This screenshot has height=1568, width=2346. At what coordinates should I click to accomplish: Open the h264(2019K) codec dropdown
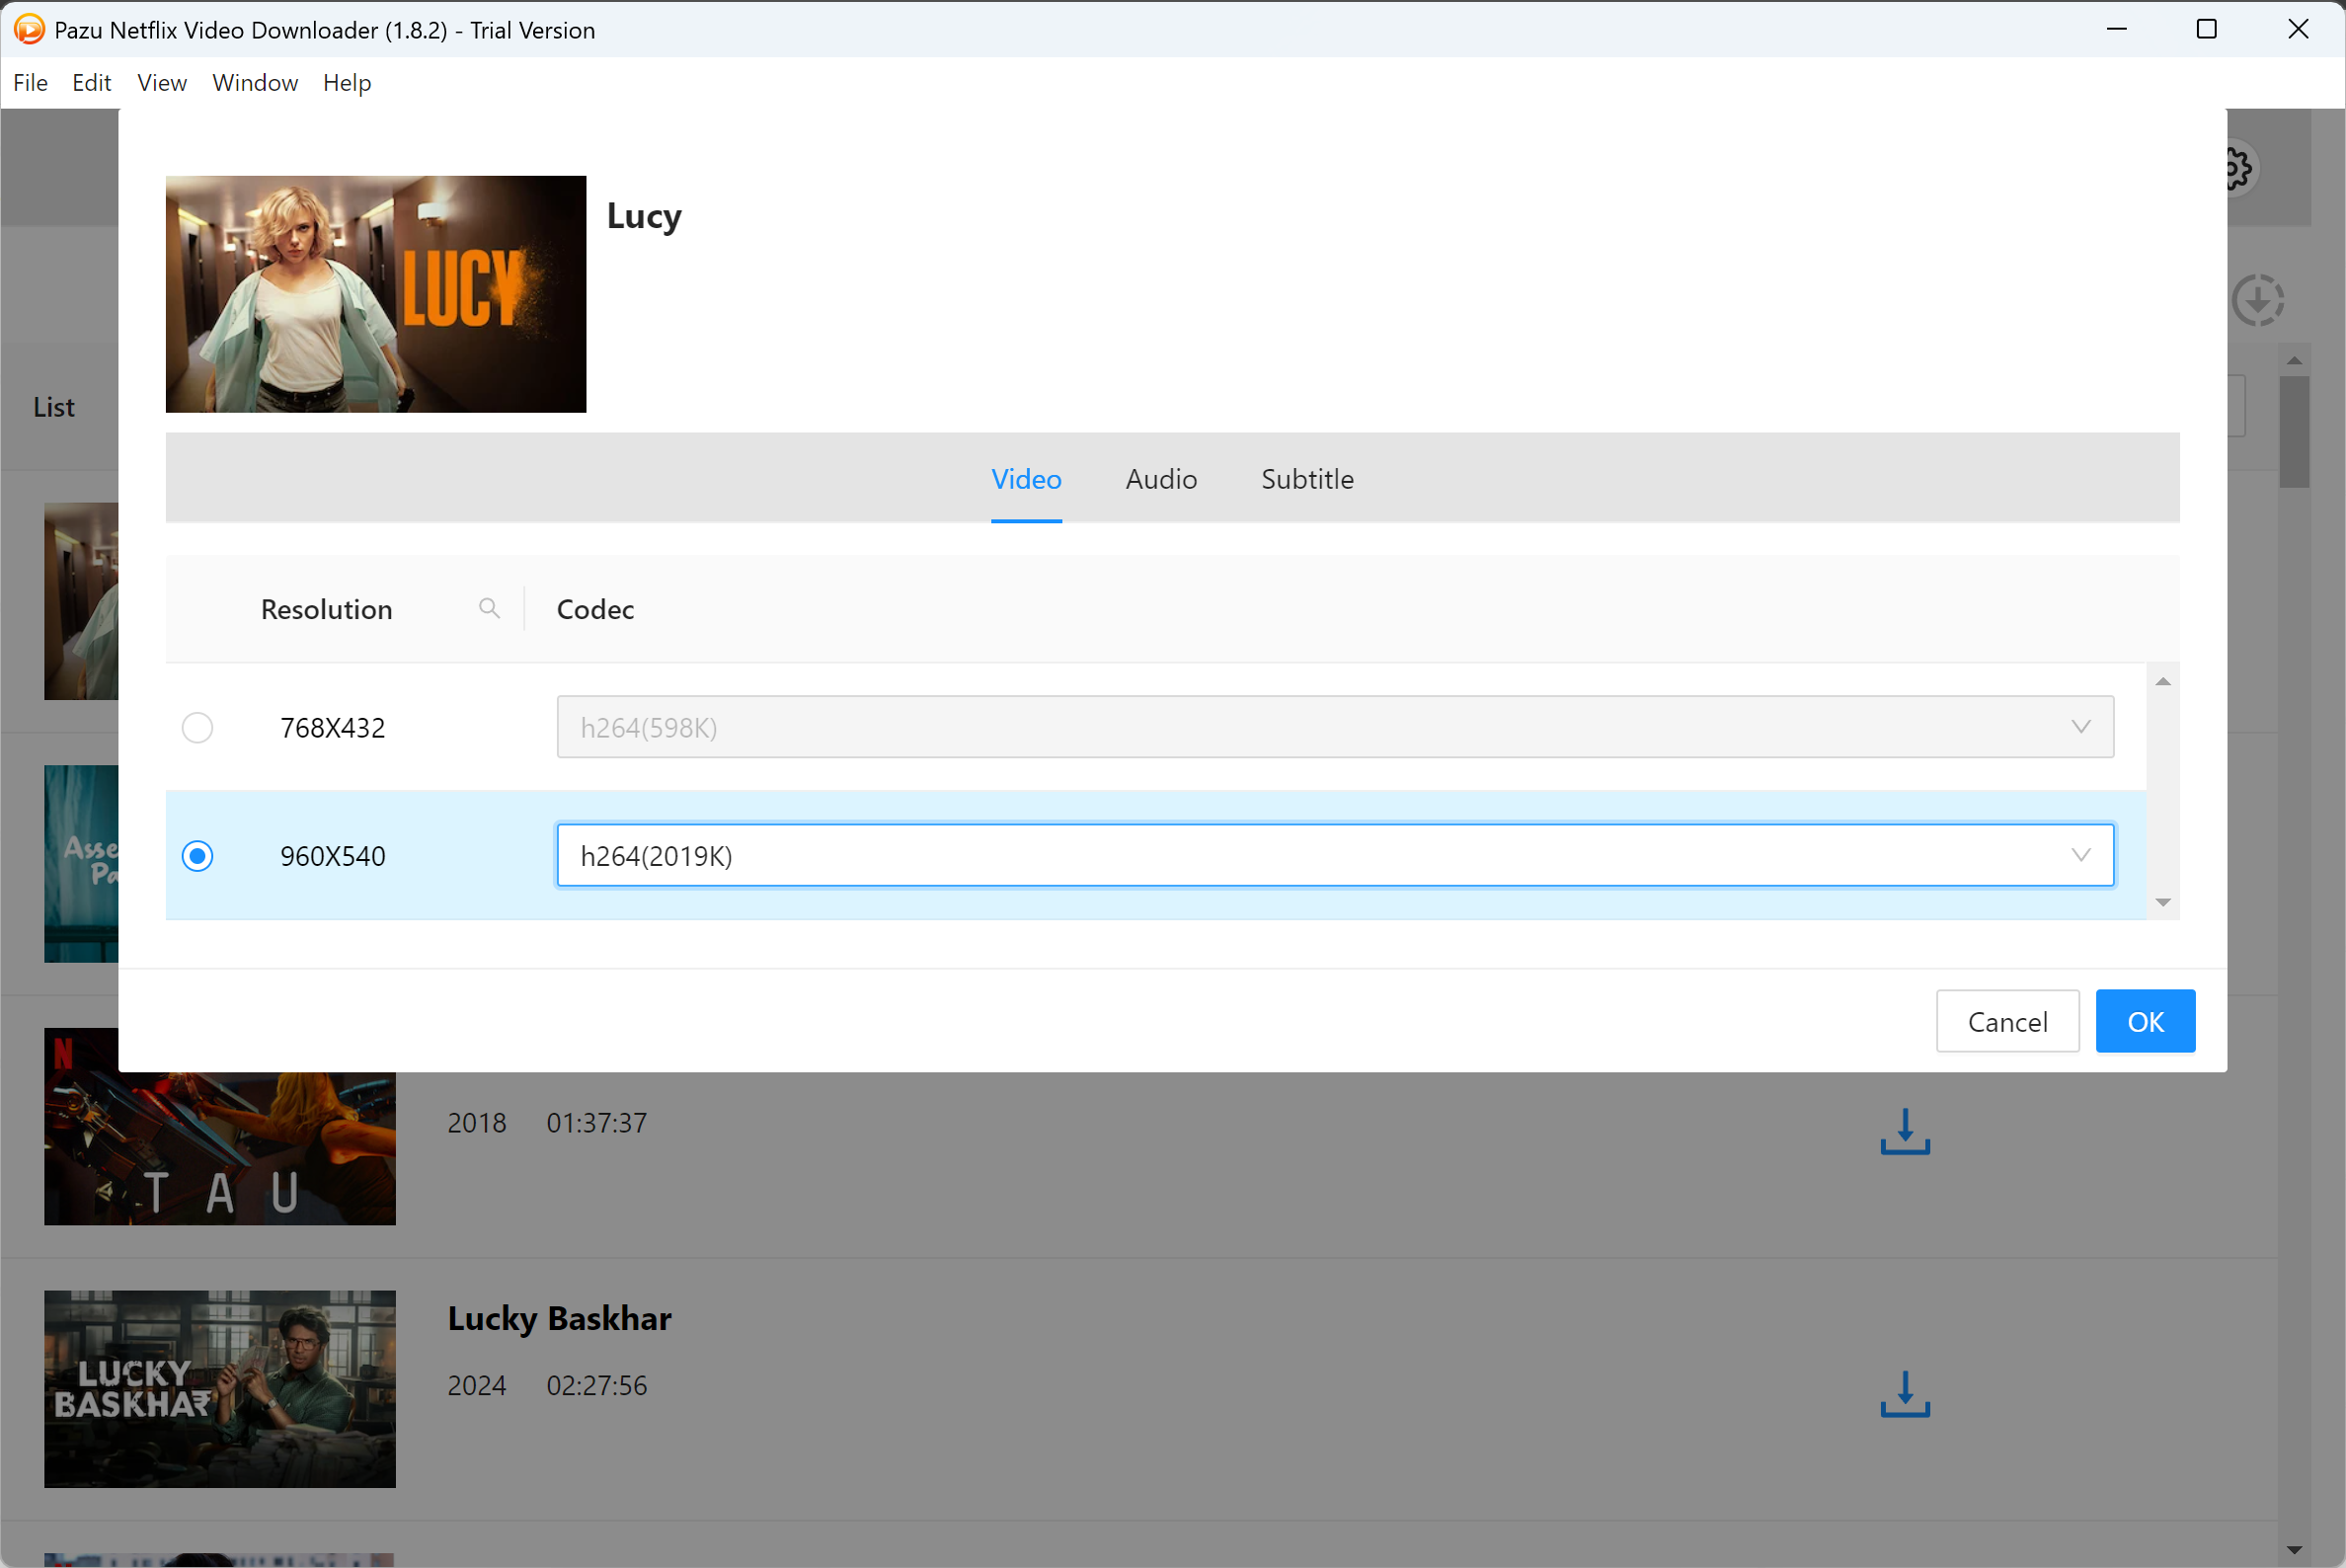pyautogui.click(x=1335, y=855)
